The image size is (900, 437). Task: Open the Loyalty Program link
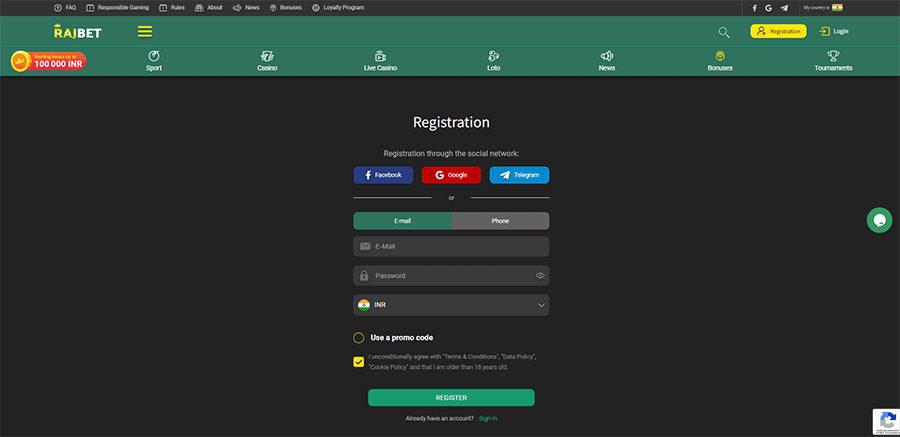tap(338, 8)
